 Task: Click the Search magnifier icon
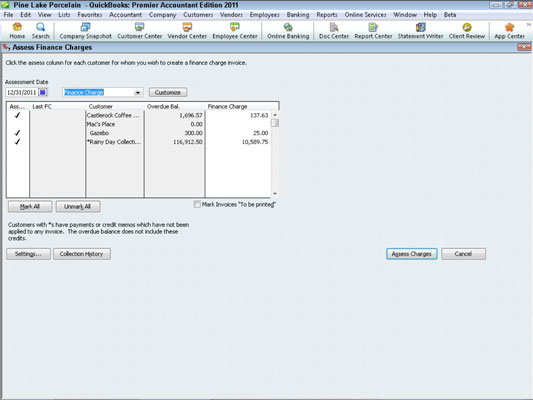40,28
